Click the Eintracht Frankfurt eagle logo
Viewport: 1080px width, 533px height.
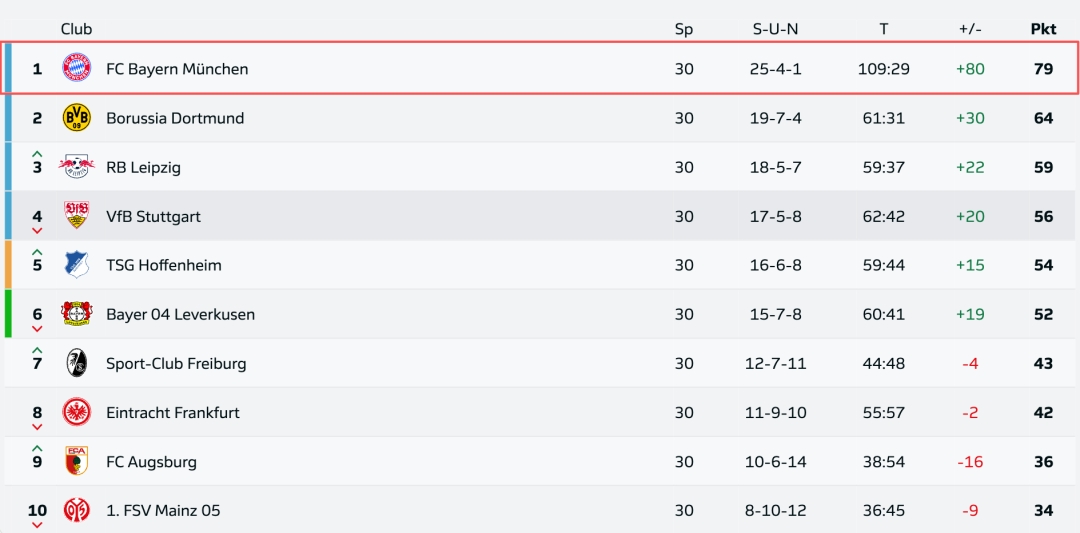(77, 412)
